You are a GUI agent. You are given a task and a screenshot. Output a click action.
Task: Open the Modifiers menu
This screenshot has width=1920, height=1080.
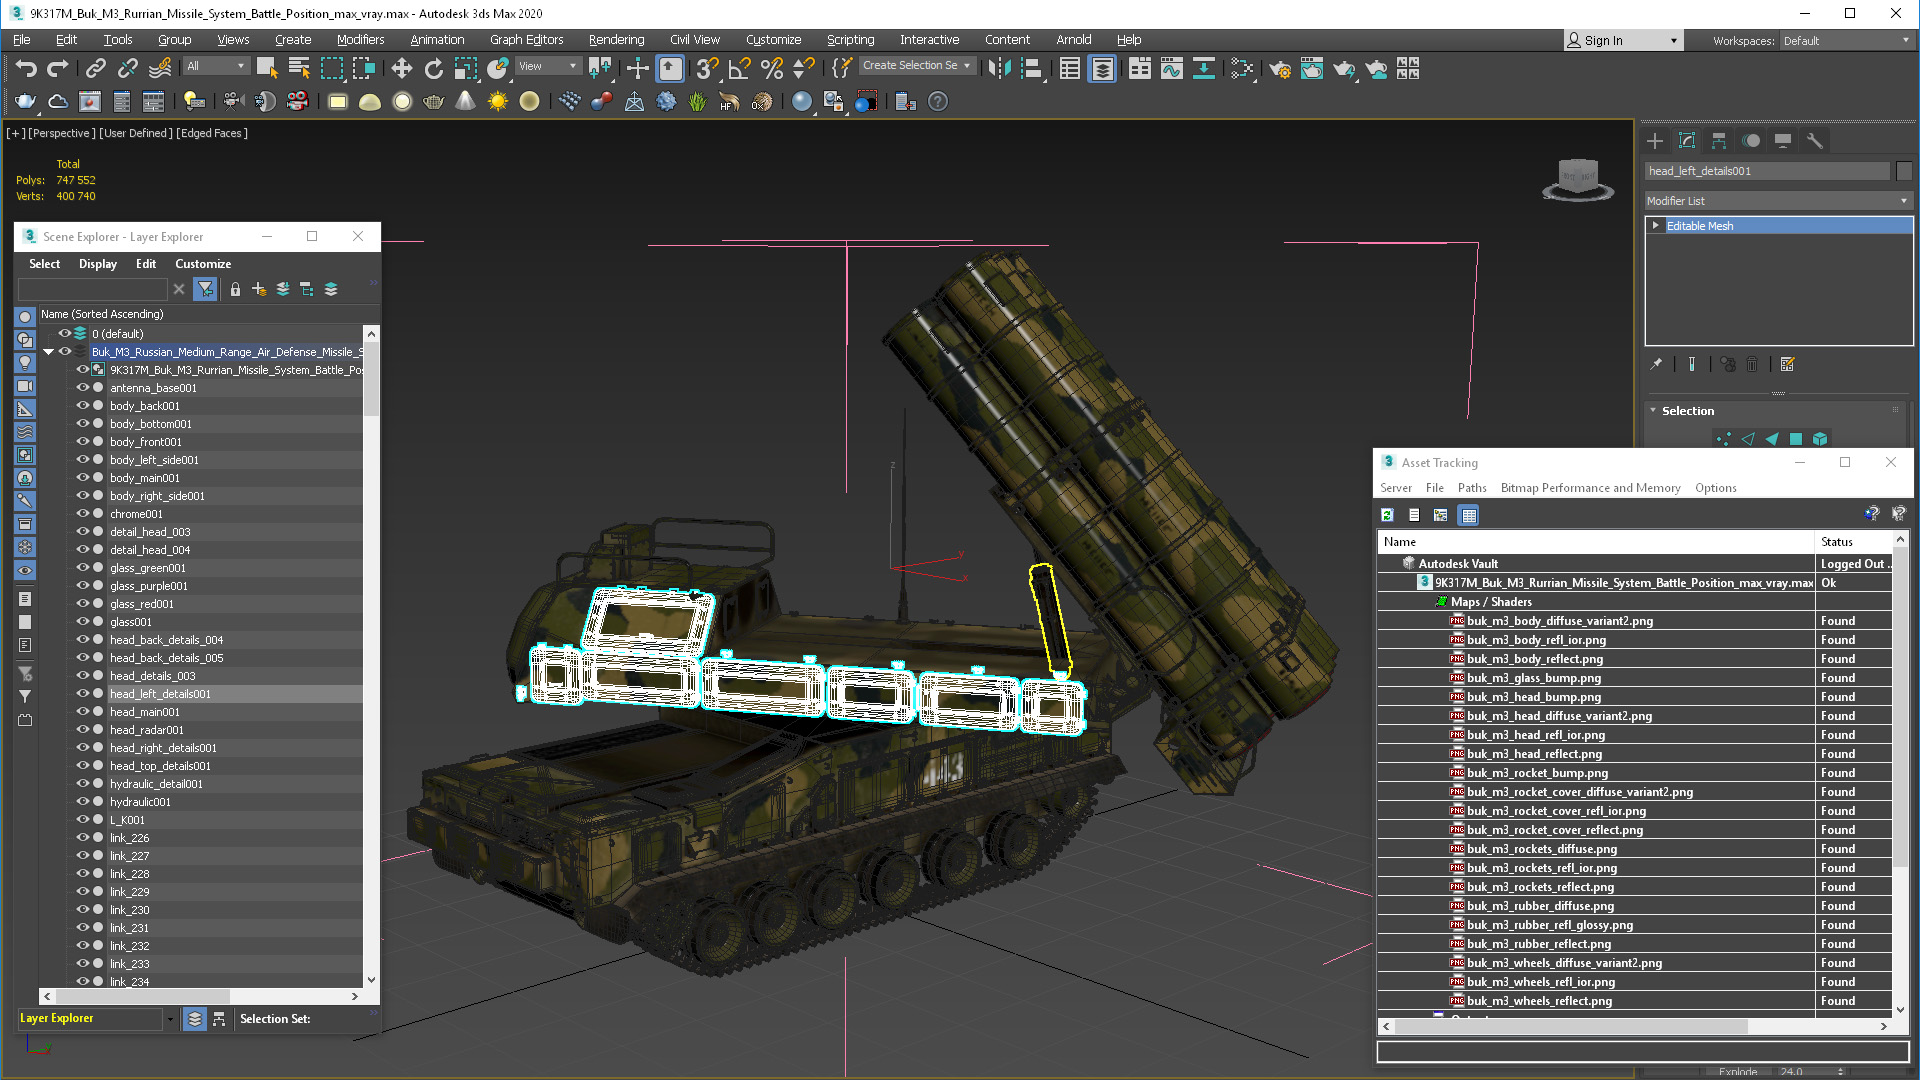pos(360,40)
